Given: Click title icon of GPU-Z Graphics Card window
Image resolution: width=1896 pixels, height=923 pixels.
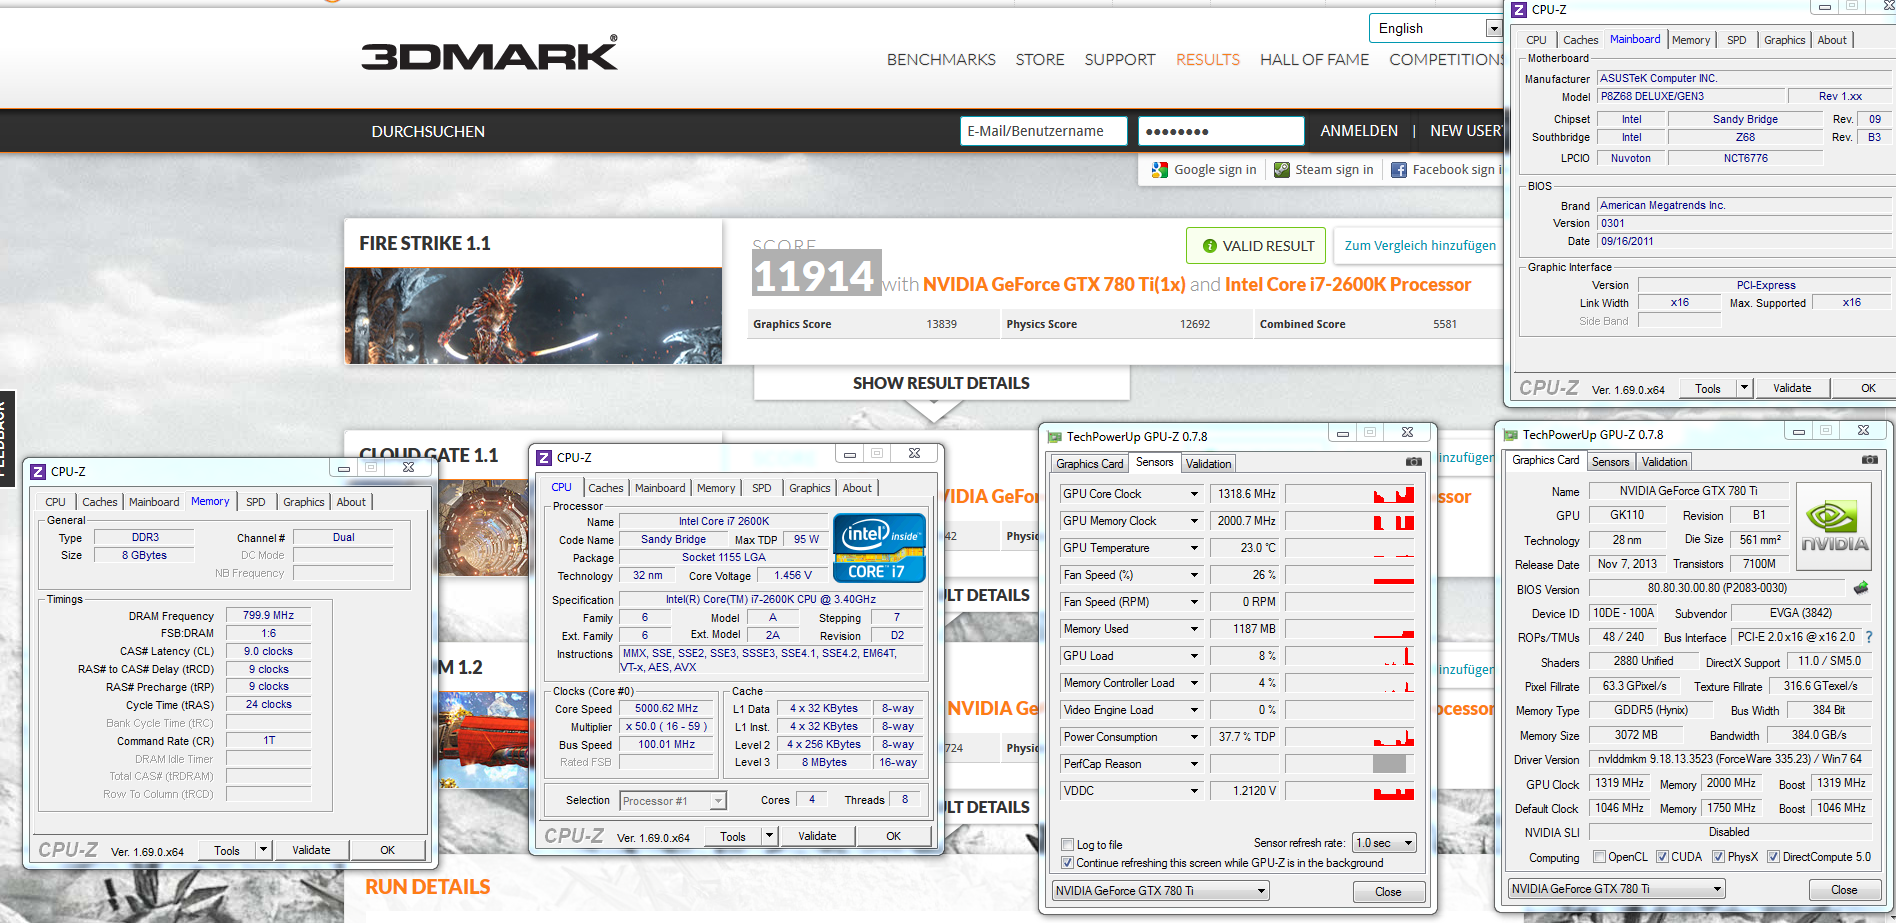Looking at the screenshot, I should click(x=1510, y=435).
